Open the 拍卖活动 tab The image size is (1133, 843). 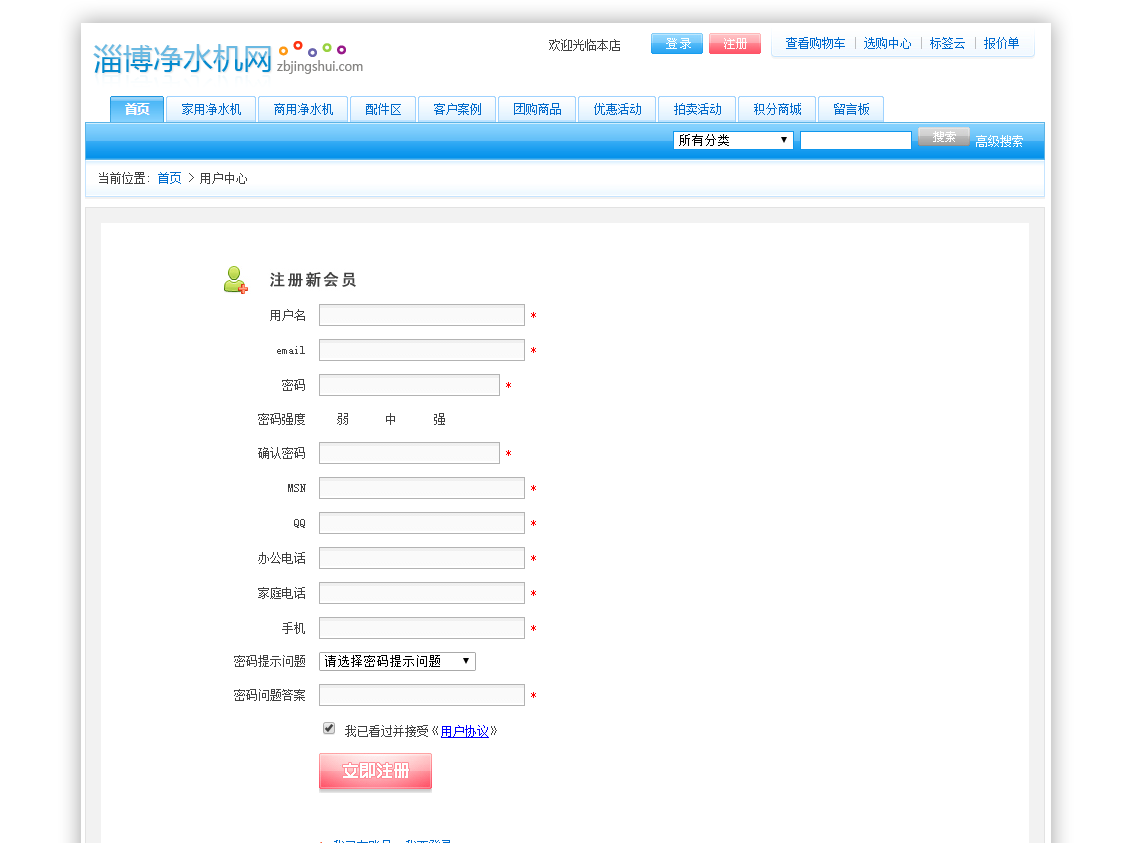pos(697,109)
